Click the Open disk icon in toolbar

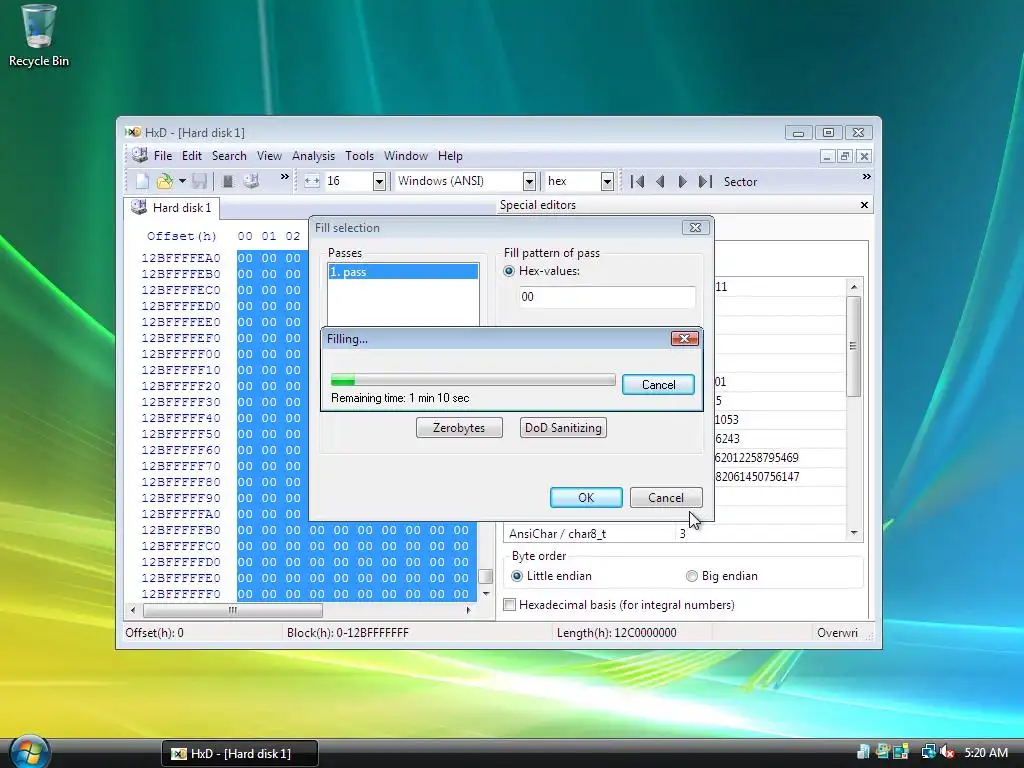(251, 181)
